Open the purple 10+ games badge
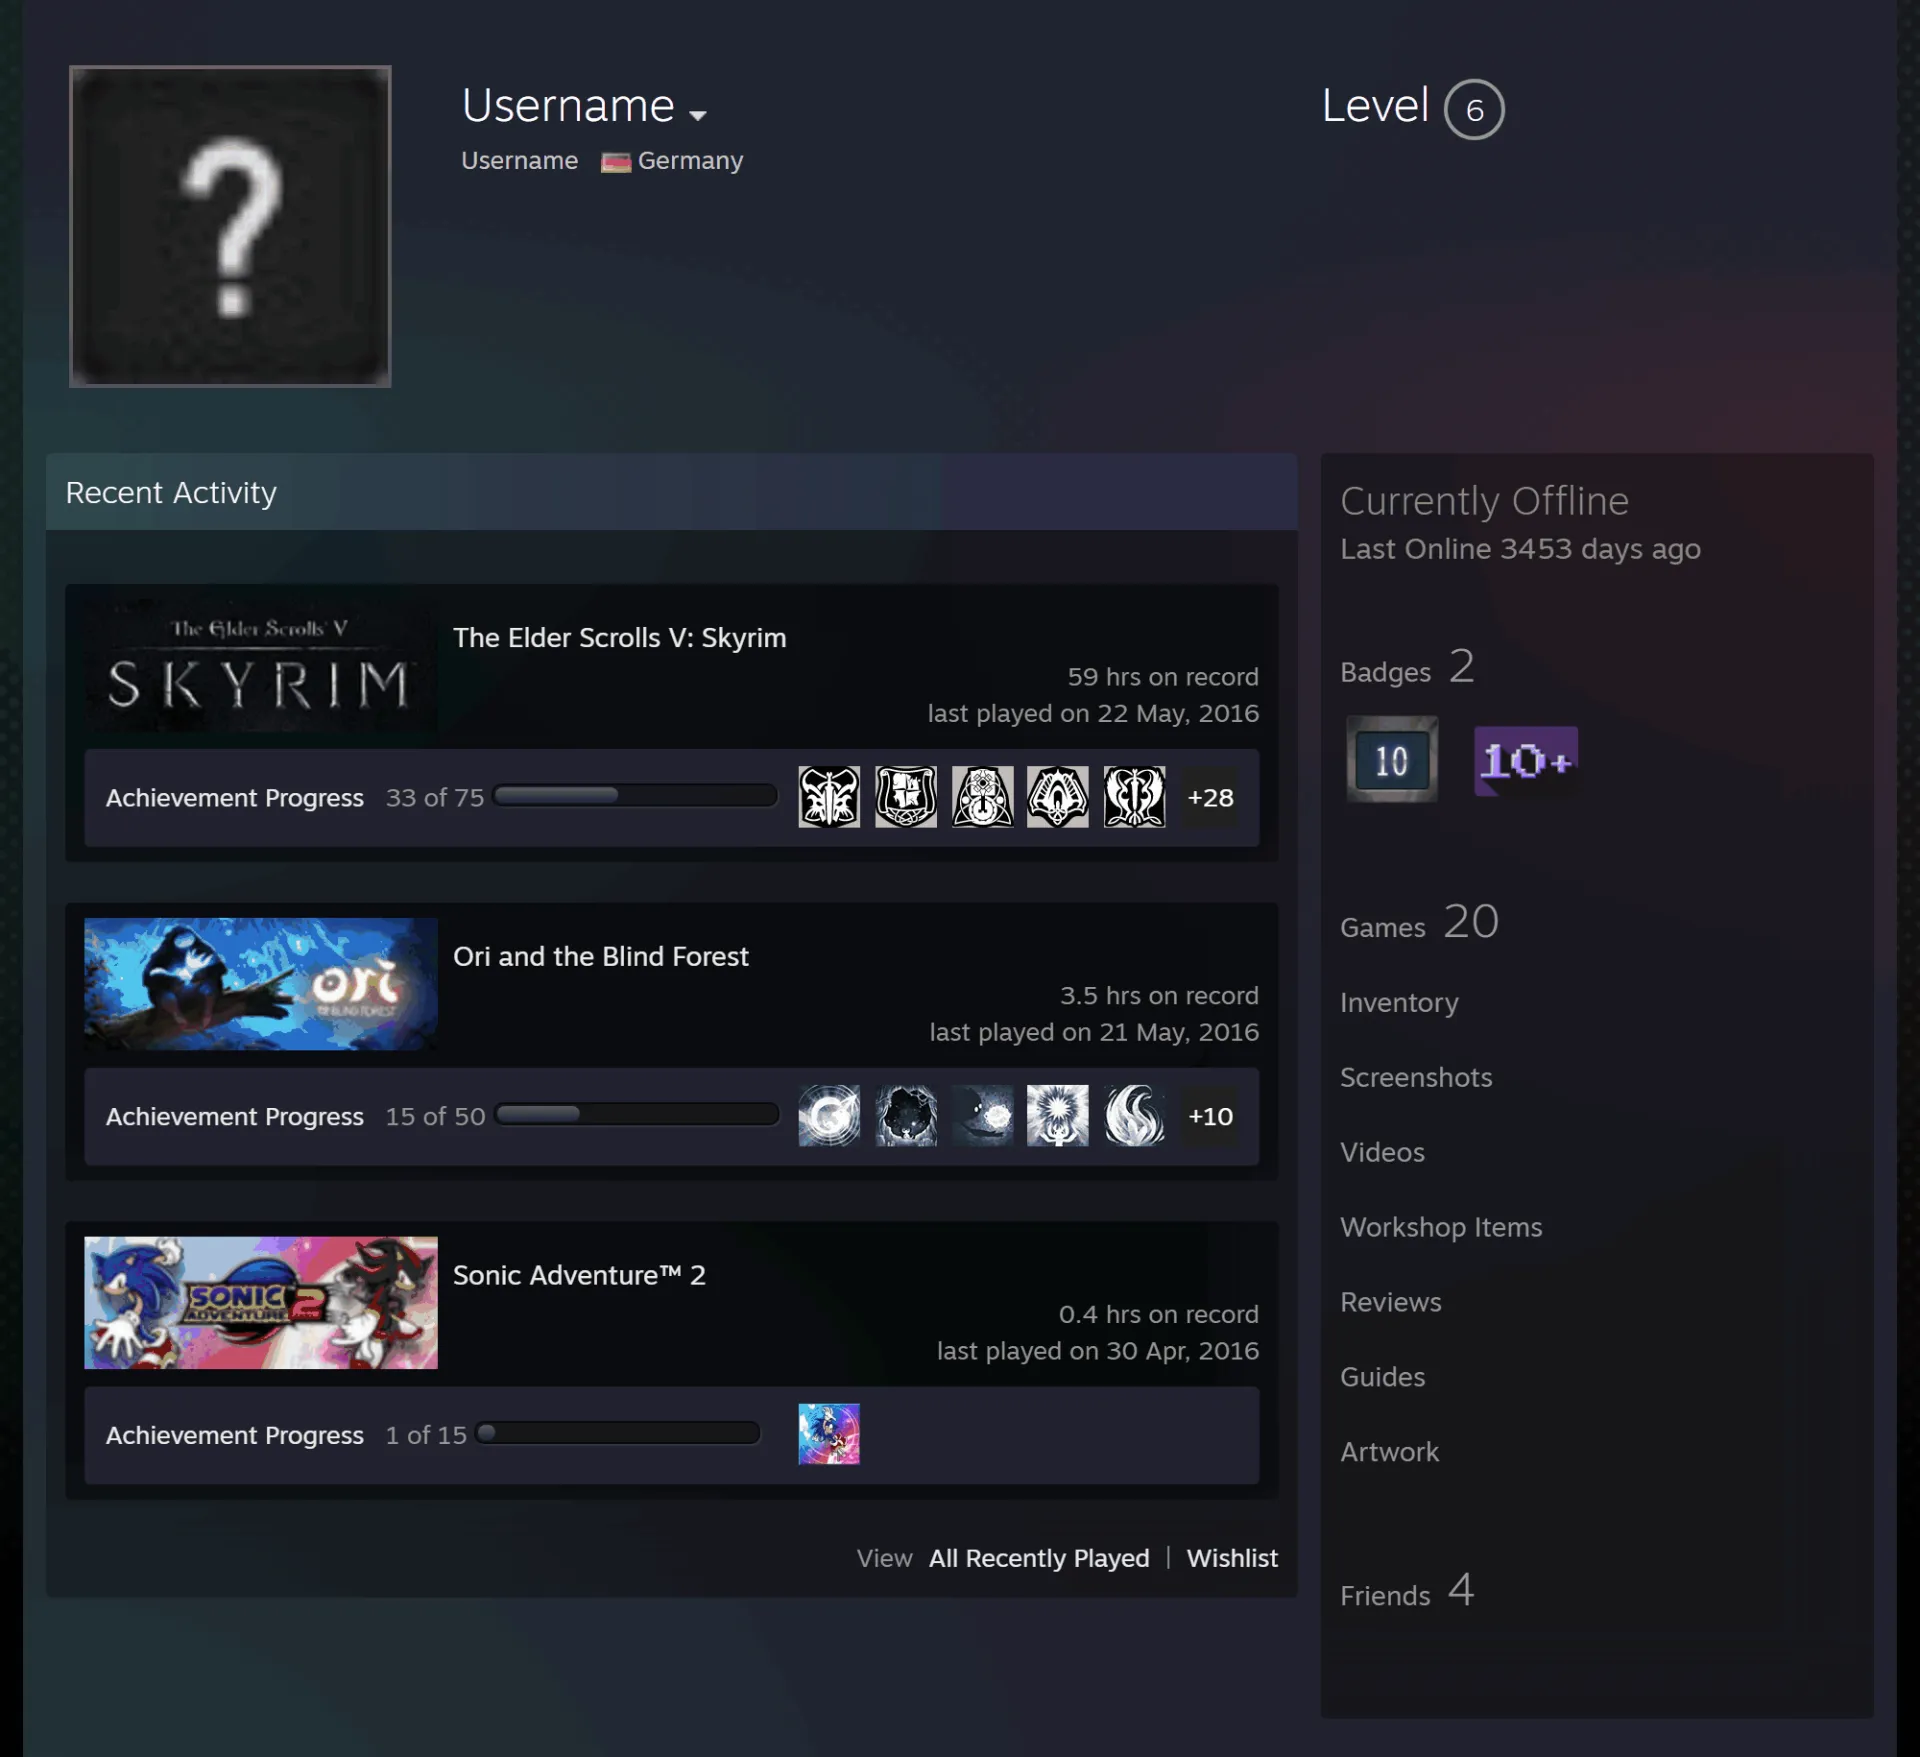The image size is (1920, 1757). pyautogui.click(x=1526, y=761)
